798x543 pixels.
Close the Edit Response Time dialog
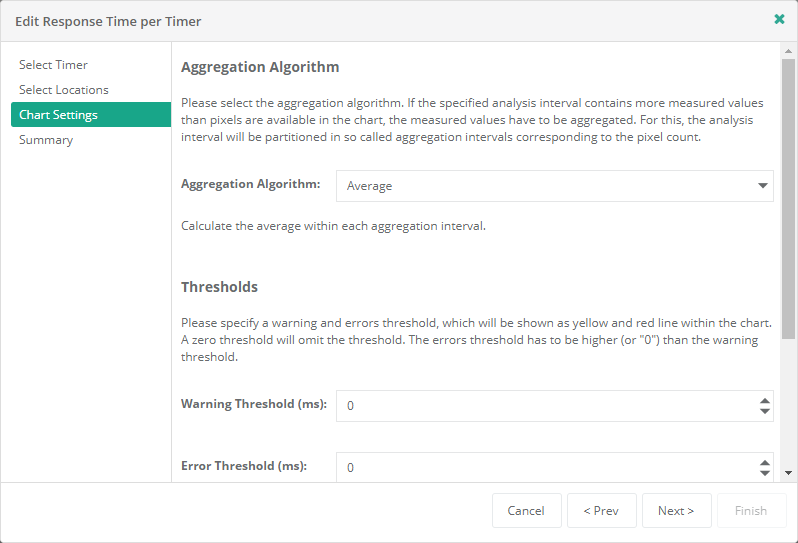click(x=779, y=19)
